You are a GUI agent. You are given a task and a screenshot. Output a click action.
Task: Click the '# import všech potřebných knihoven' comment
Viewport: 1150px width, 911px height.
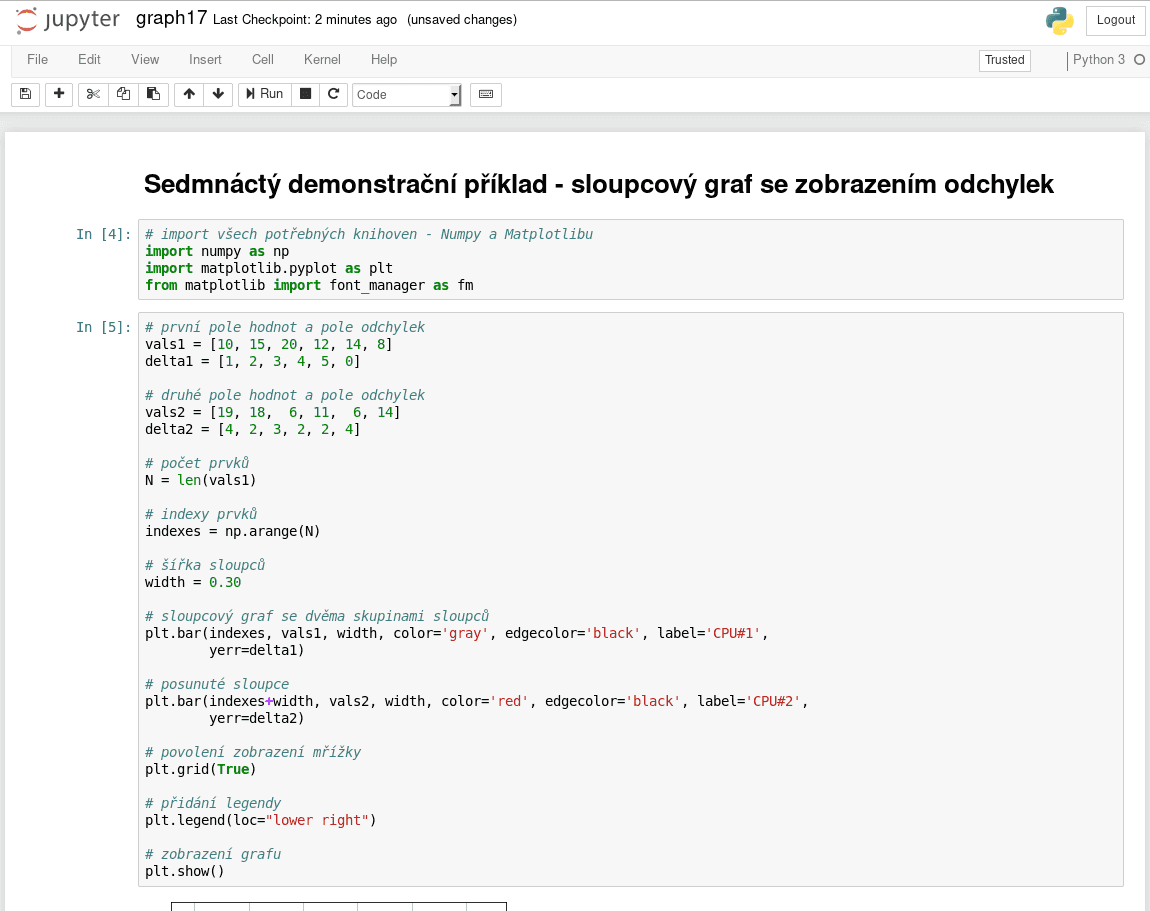point(369,235)
